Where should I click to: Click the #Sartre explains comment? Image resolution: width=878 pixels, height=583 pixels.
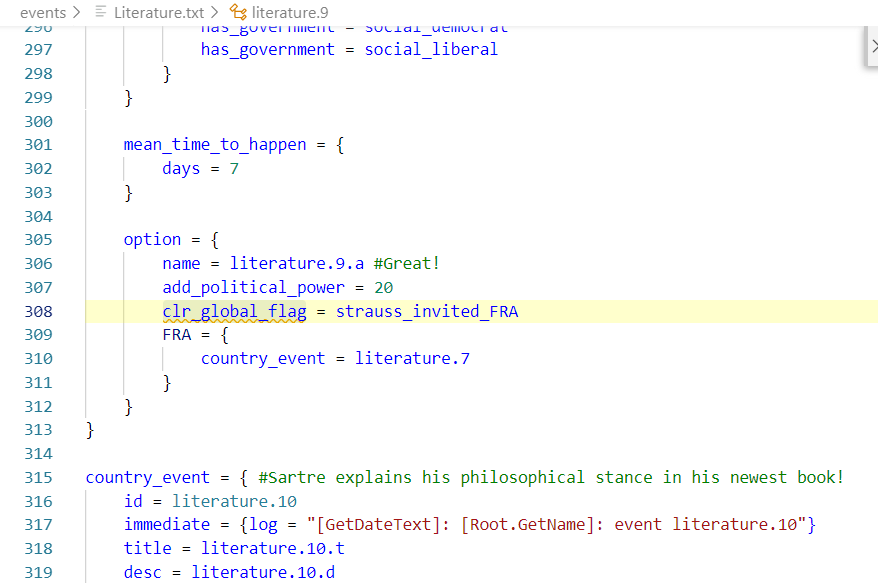click(x=551, y=478)
